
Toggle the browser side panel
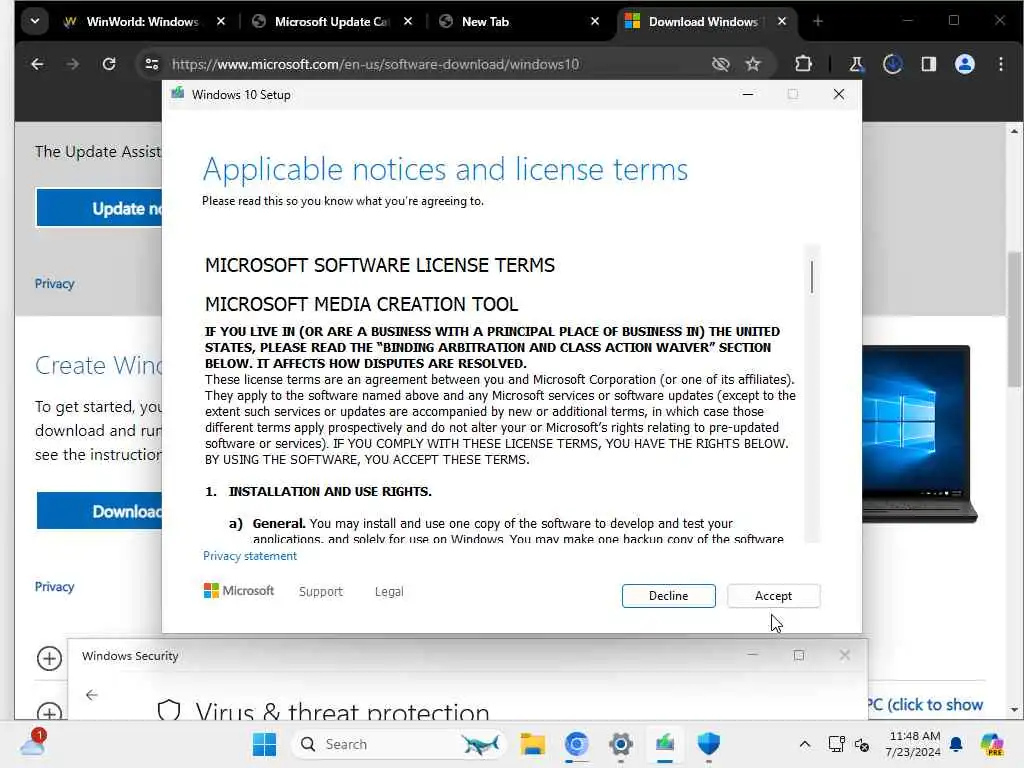[x=928, y=64]
